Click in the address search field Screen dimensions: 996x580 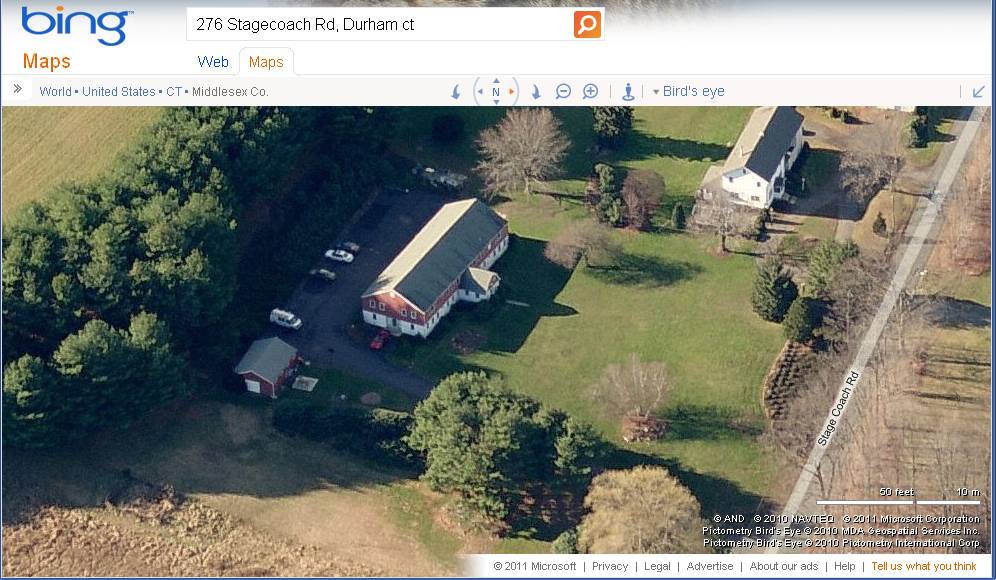click(380, 25)
